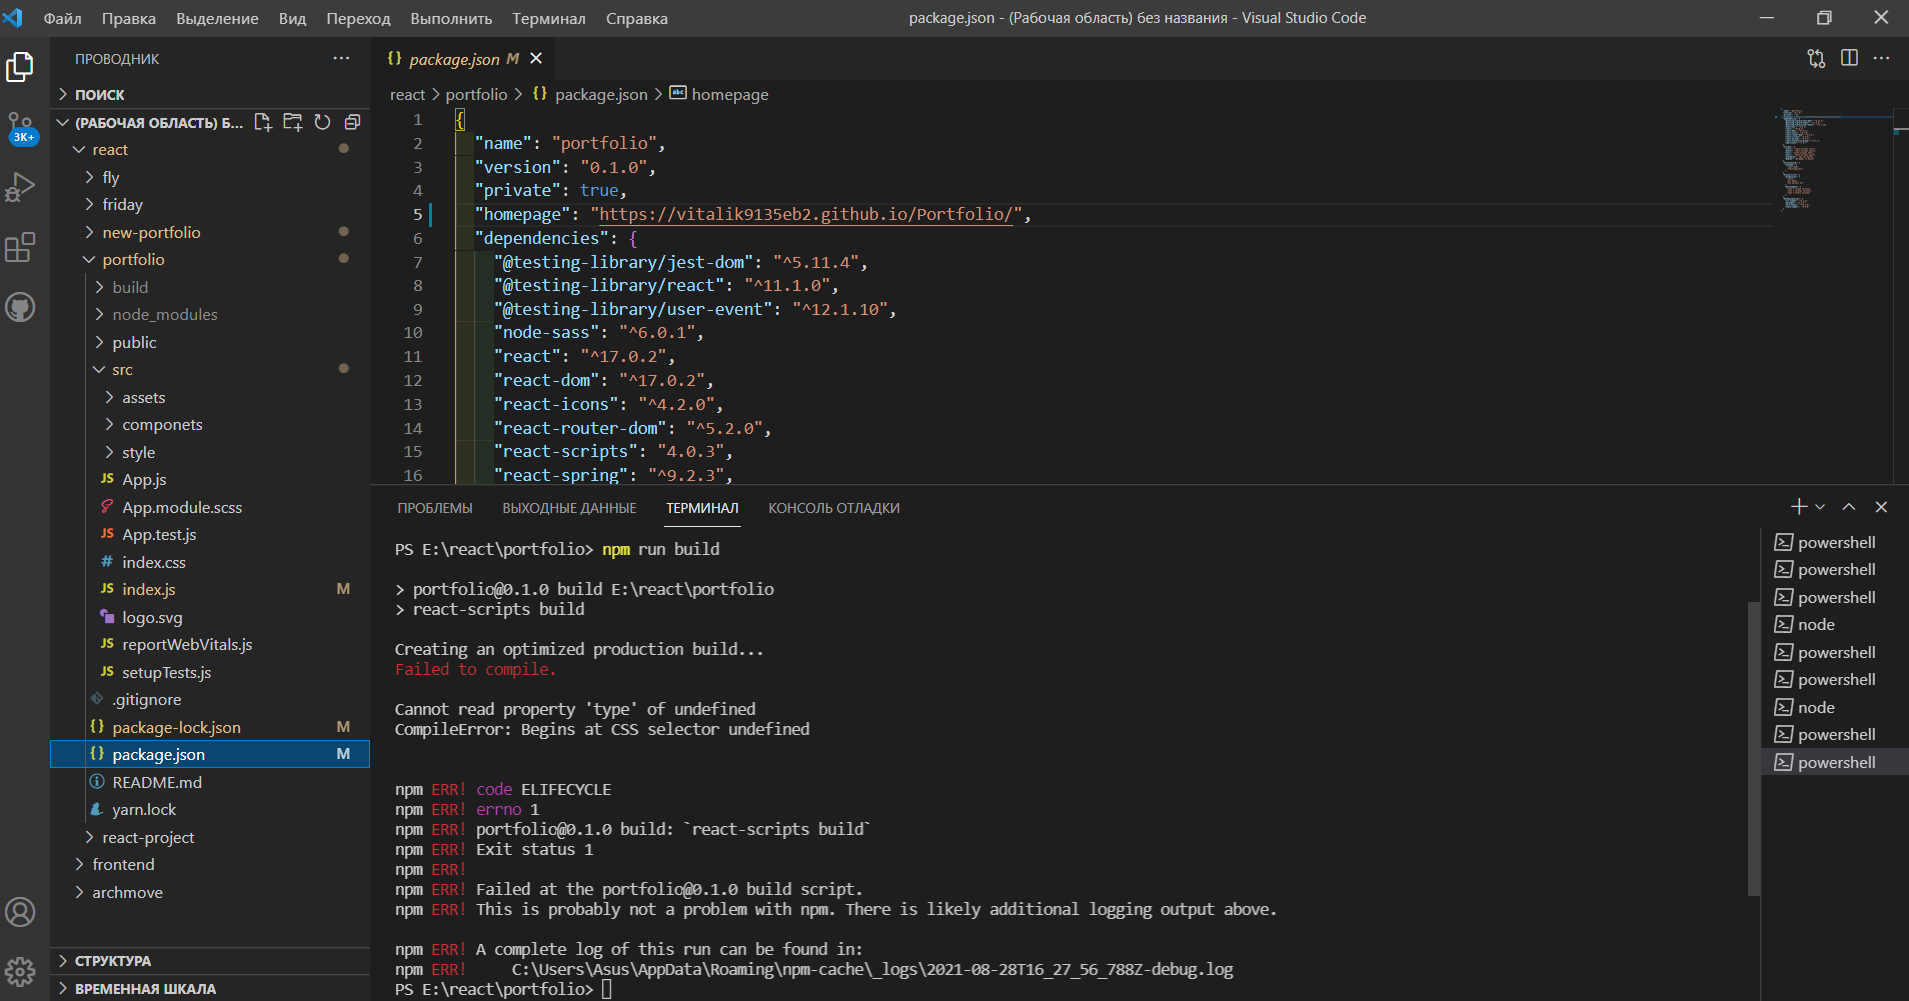Open the Правка menu
1909x1001 pixels.
pos(128,18)
